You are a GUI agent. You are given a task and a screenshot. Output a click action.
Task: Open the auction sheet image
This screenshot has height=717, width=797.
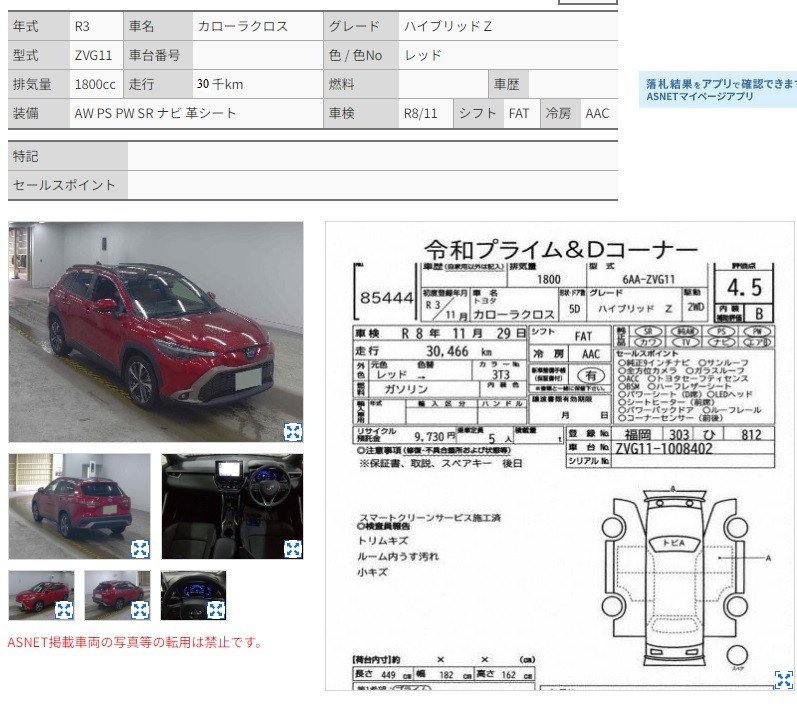(559, 456)
